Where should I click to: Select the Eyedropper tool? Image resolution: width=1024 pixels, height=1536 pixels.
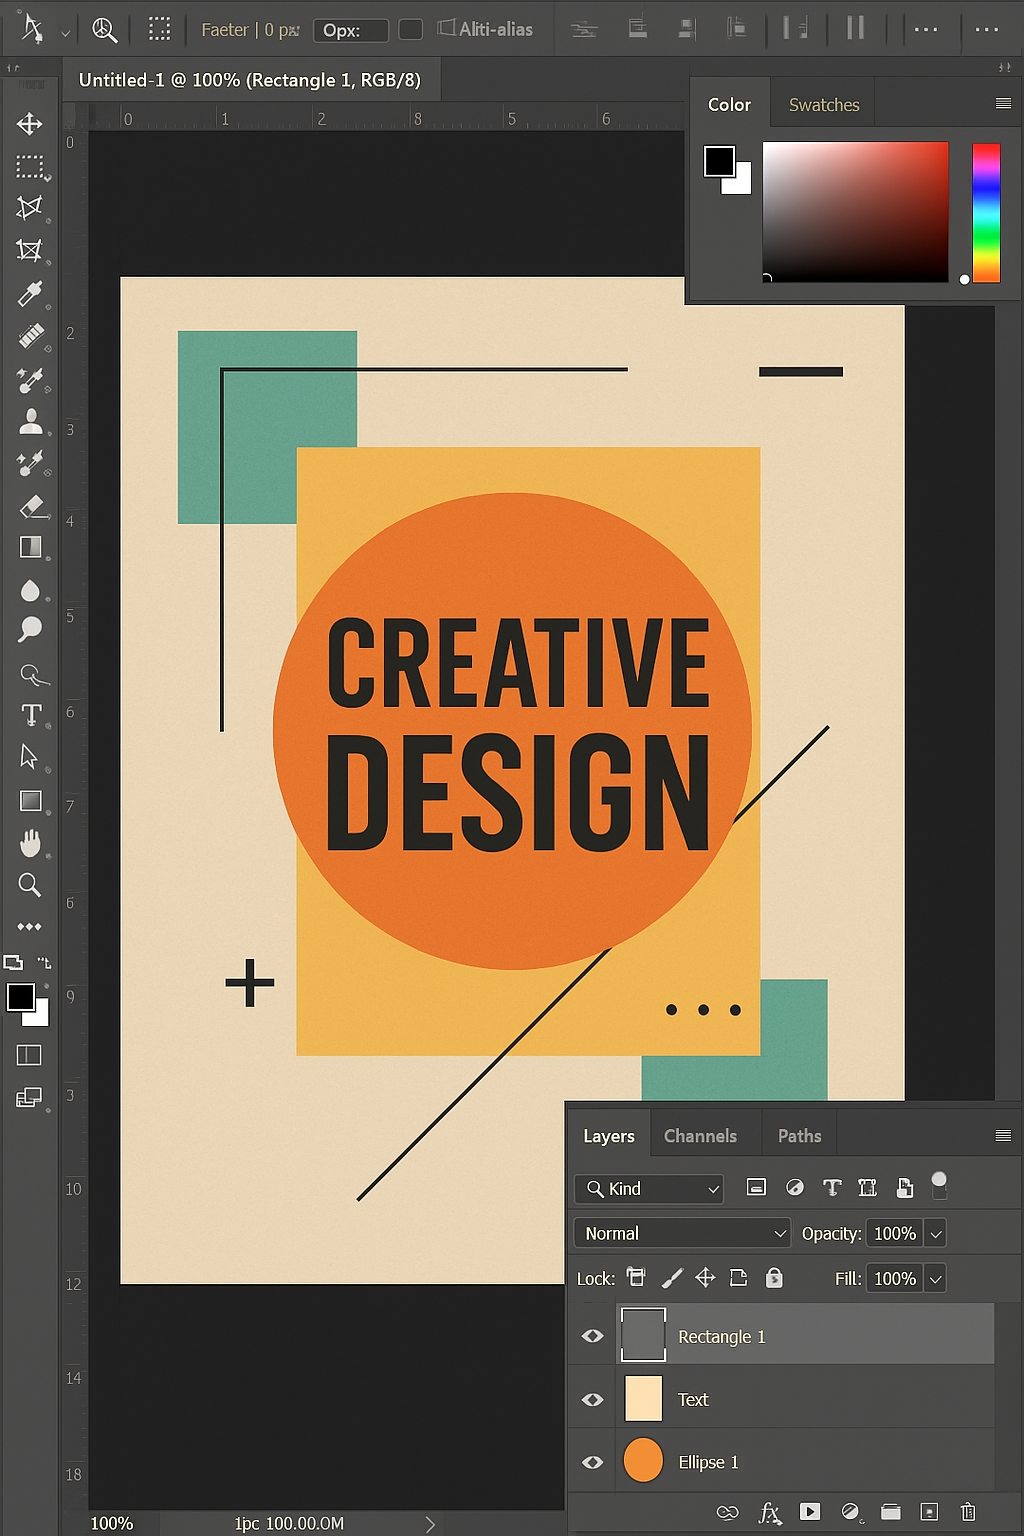(x=29, y=294)
